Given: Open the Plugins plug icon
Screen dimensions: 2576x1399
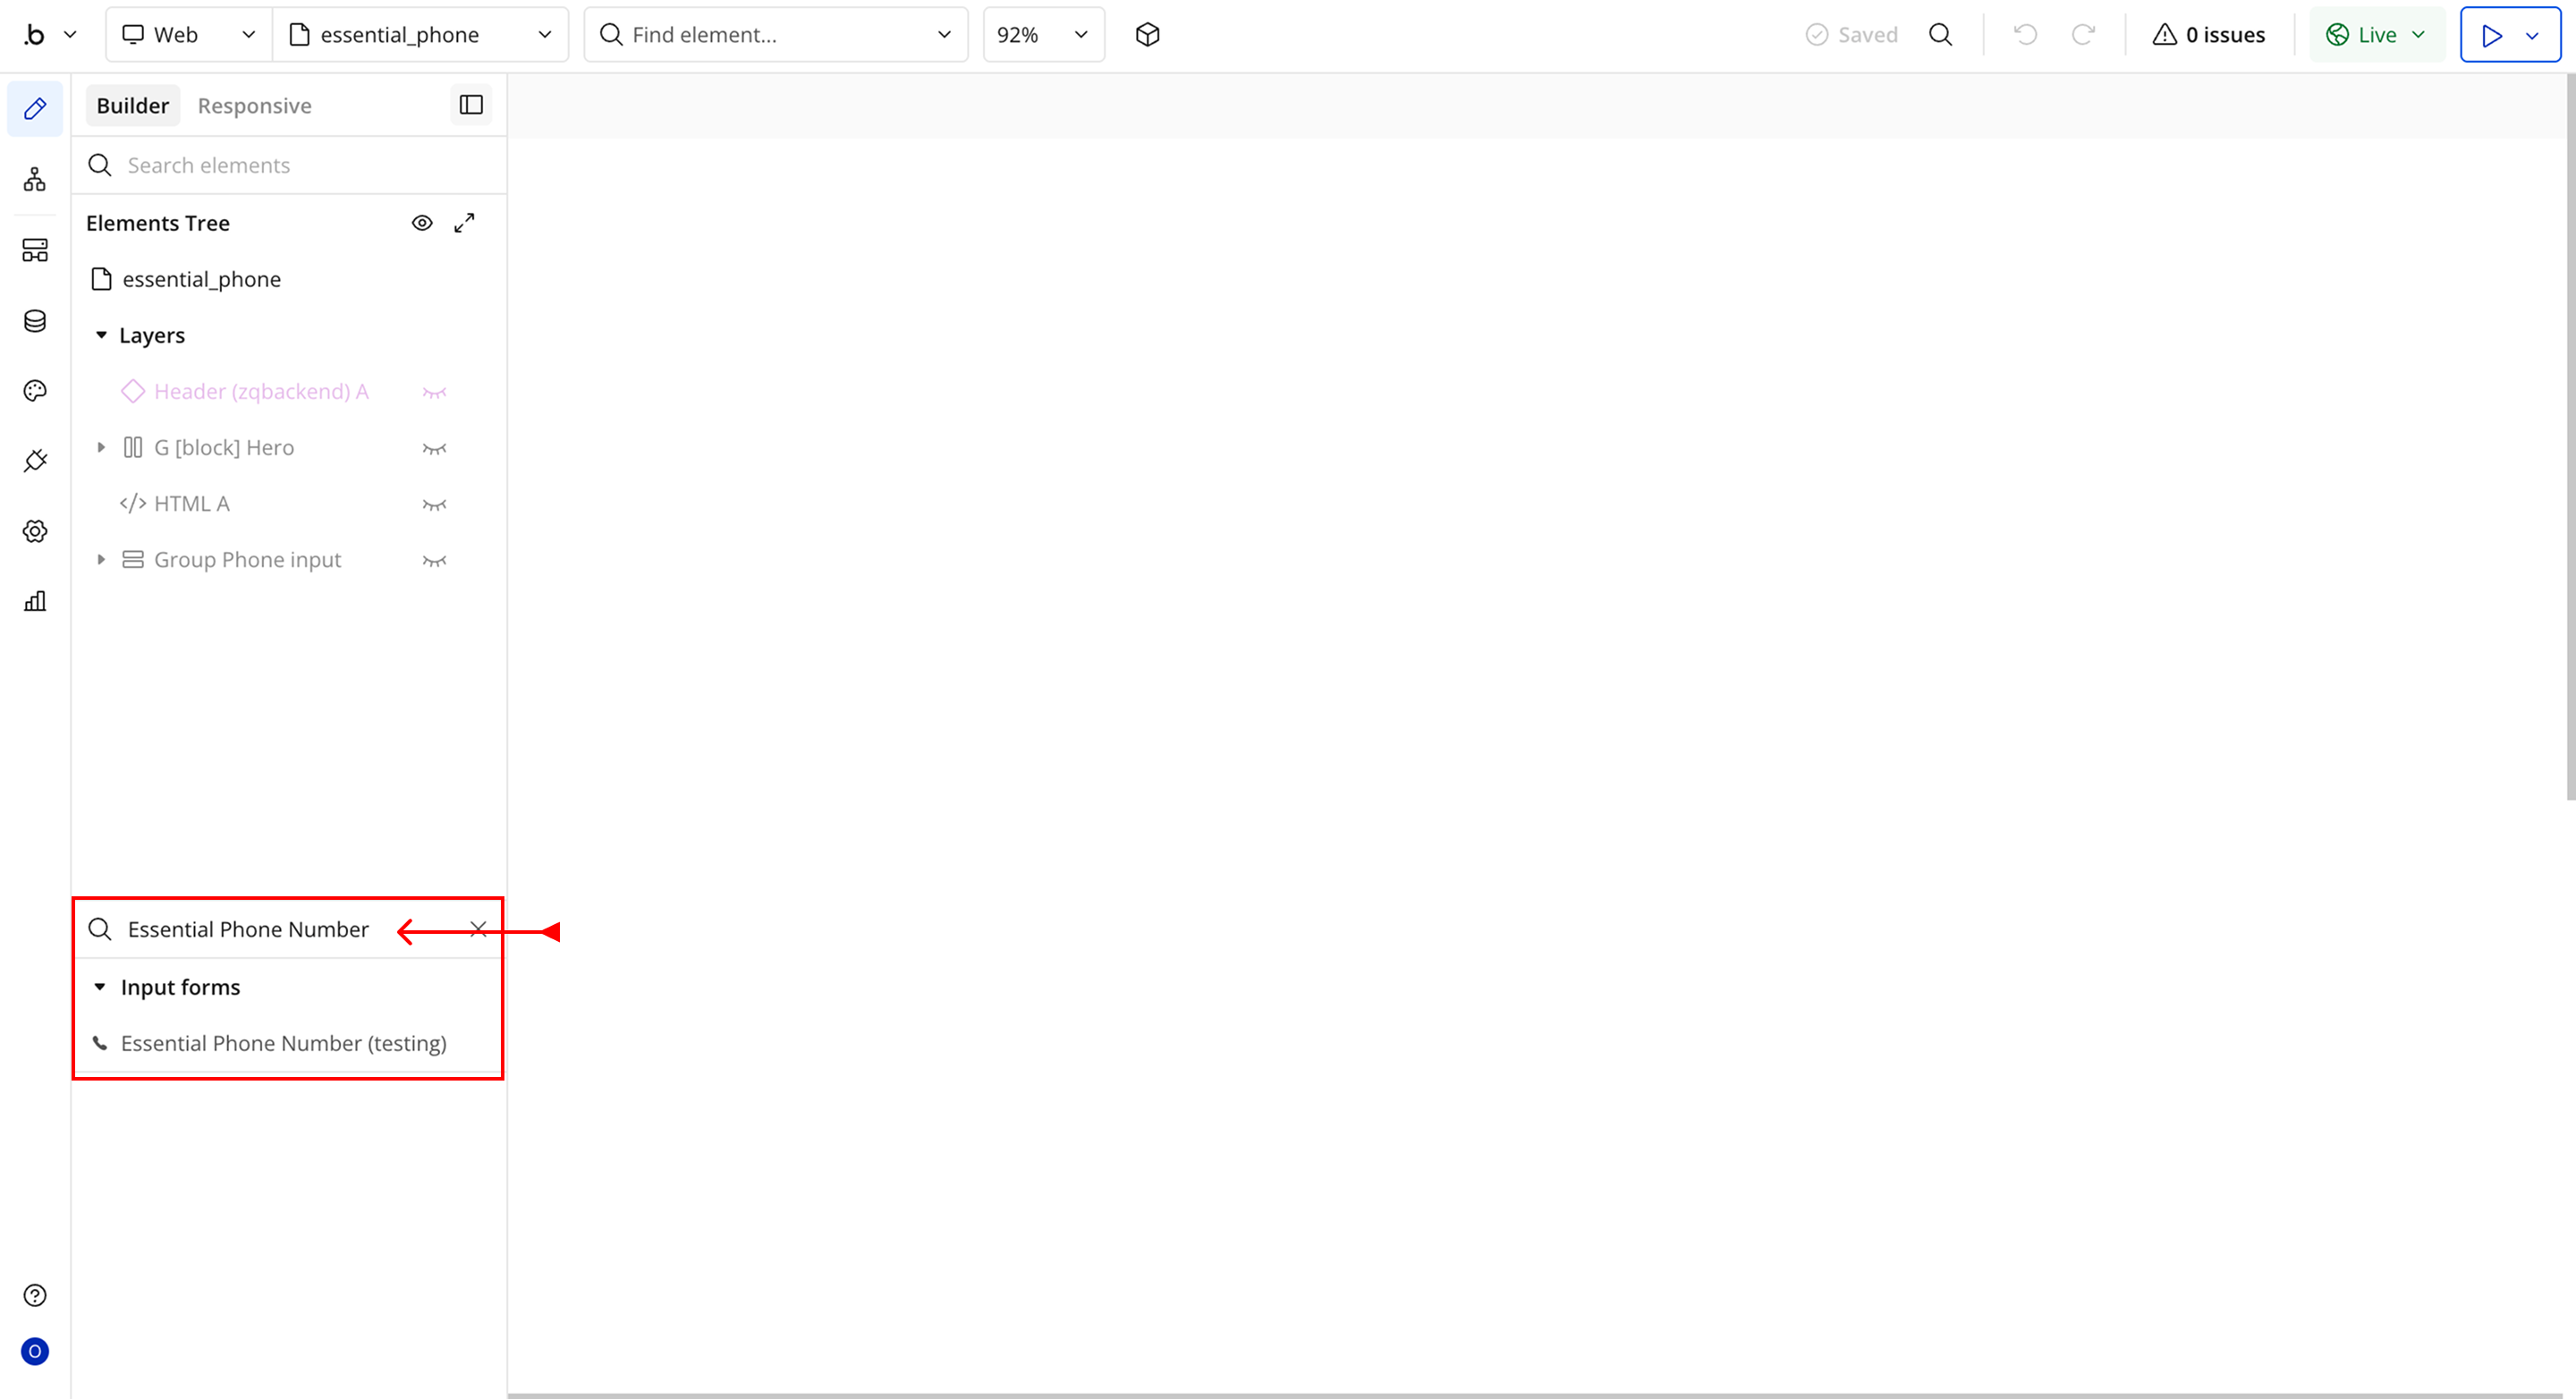Looking at the screenshot, I should coord(35,461).
